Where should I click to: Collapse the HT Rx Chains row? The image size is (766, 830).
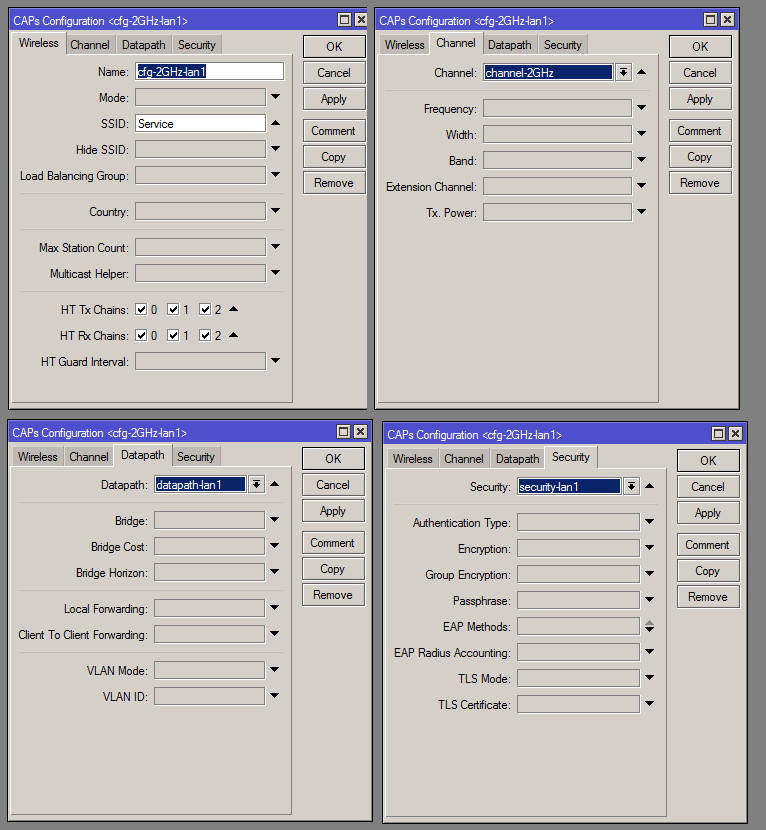click(233, 335)
